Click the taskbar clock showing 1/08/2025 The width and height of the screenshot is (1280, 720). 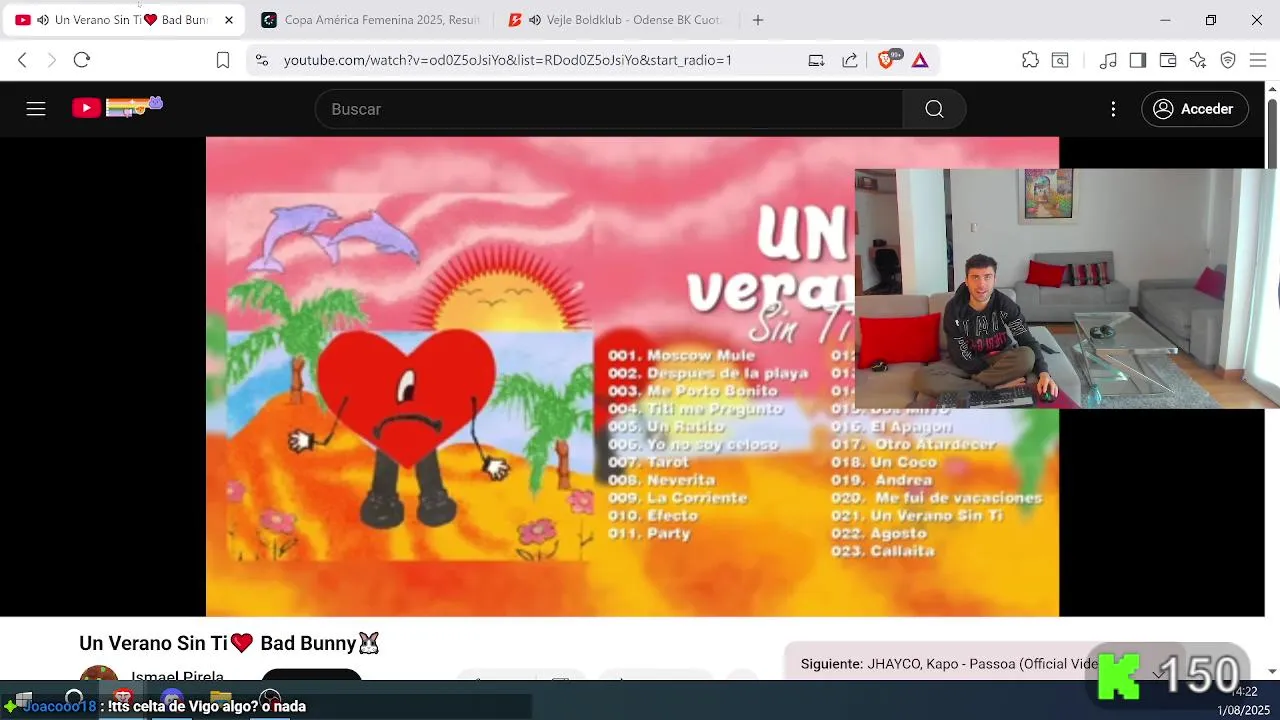[1244, 700]
